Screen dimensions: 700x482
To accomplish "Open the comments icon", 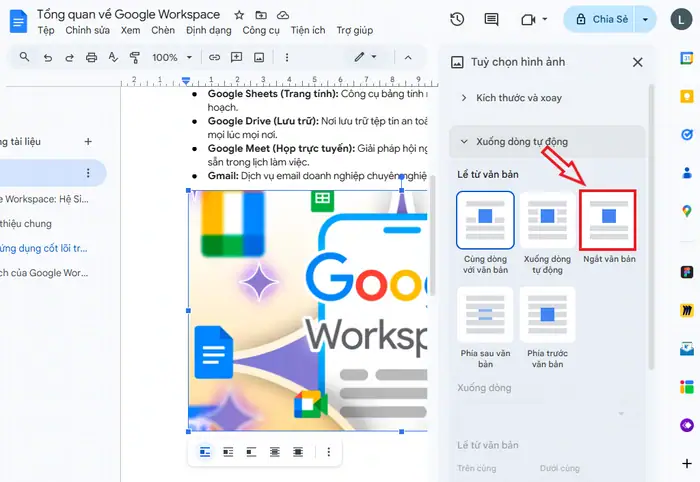I will 491,19.
